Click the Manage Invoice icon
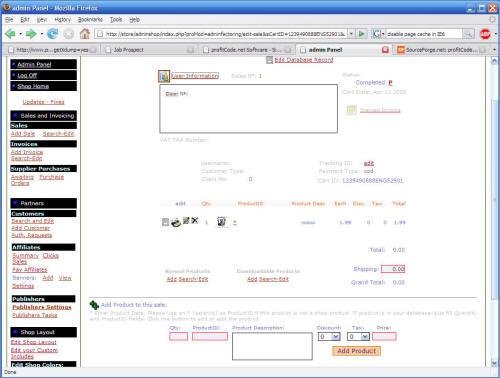Image resolution: width=500 pixels, height=378 pixels. 351,110
